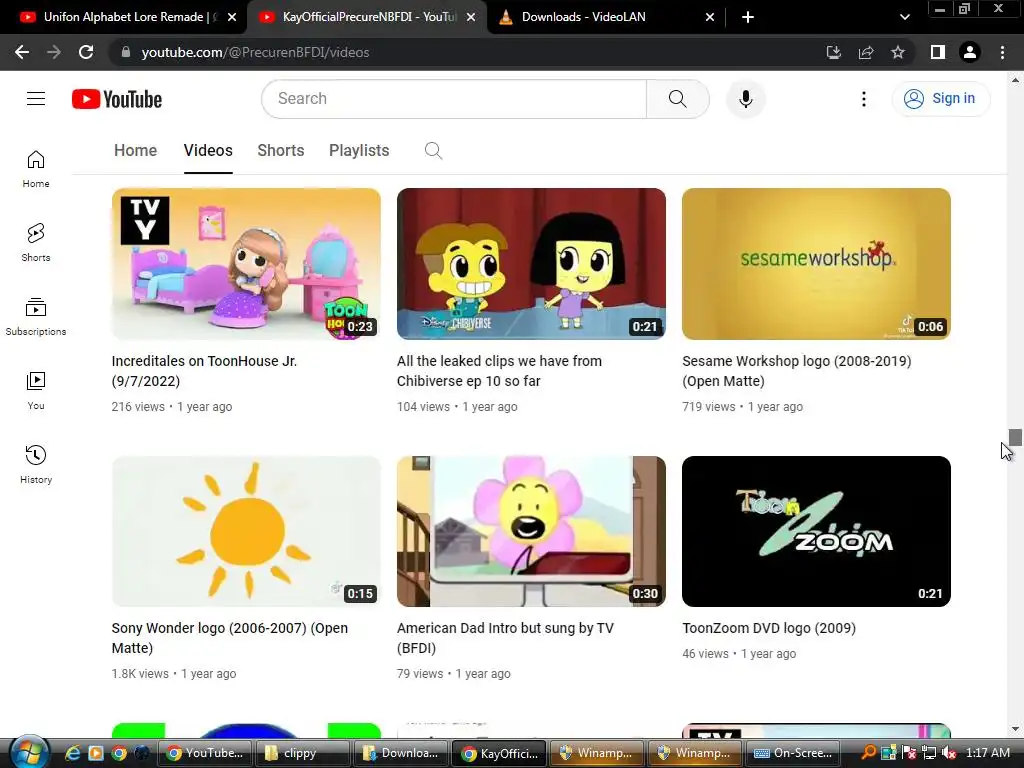Open Increditales on ToonHouse Jr. thumbnail
The image size is (1024, 768).
(x=246, y=264)
